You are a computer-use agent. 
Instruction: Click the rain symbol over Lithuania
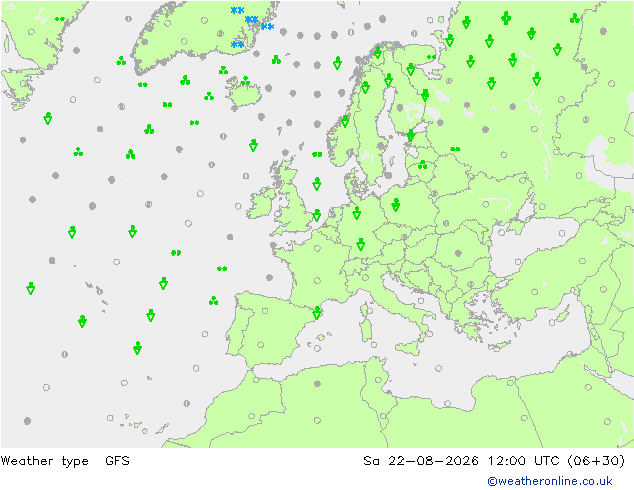coord(423,165)
